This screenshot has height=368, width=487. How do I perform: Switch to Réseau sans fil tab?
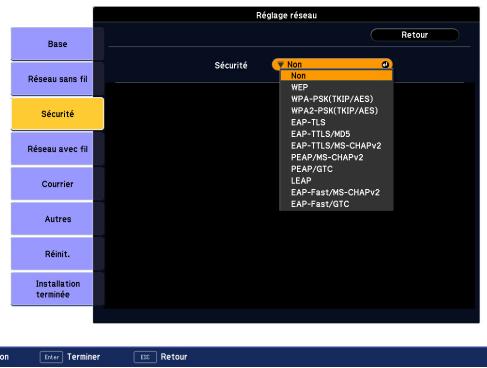pos(52,79)
